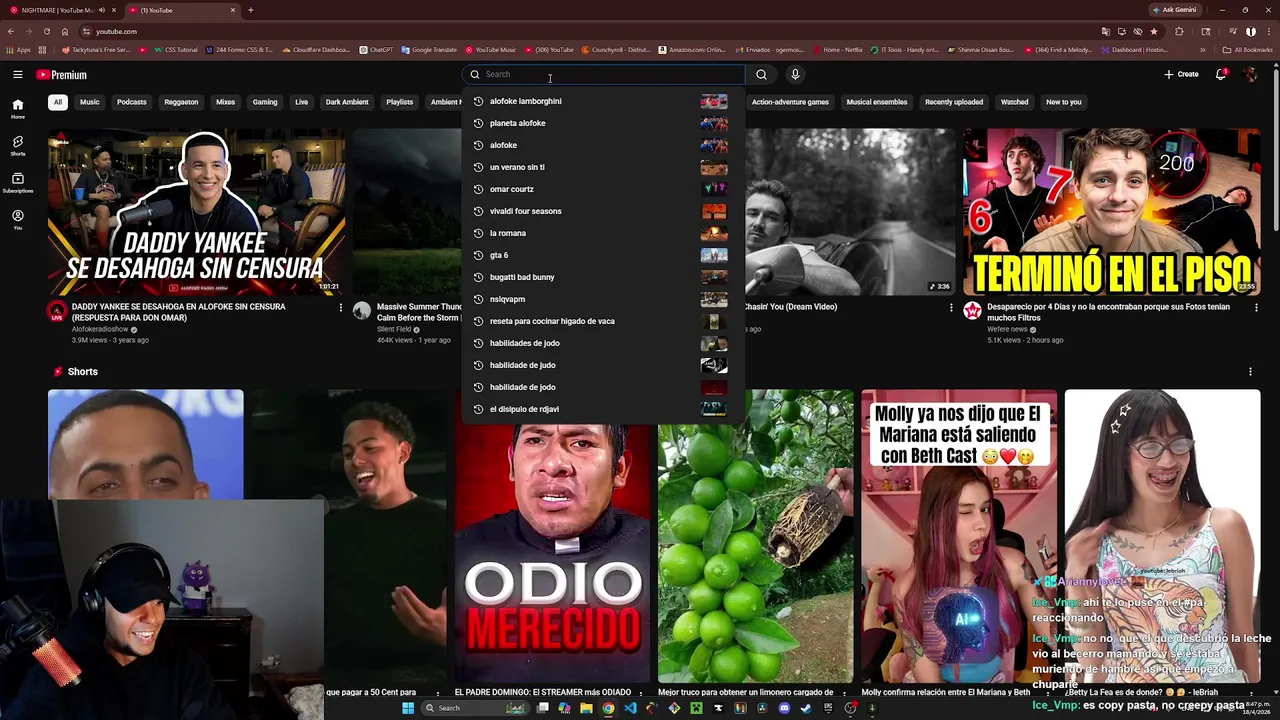Select Musical ensembles chip

877,102
